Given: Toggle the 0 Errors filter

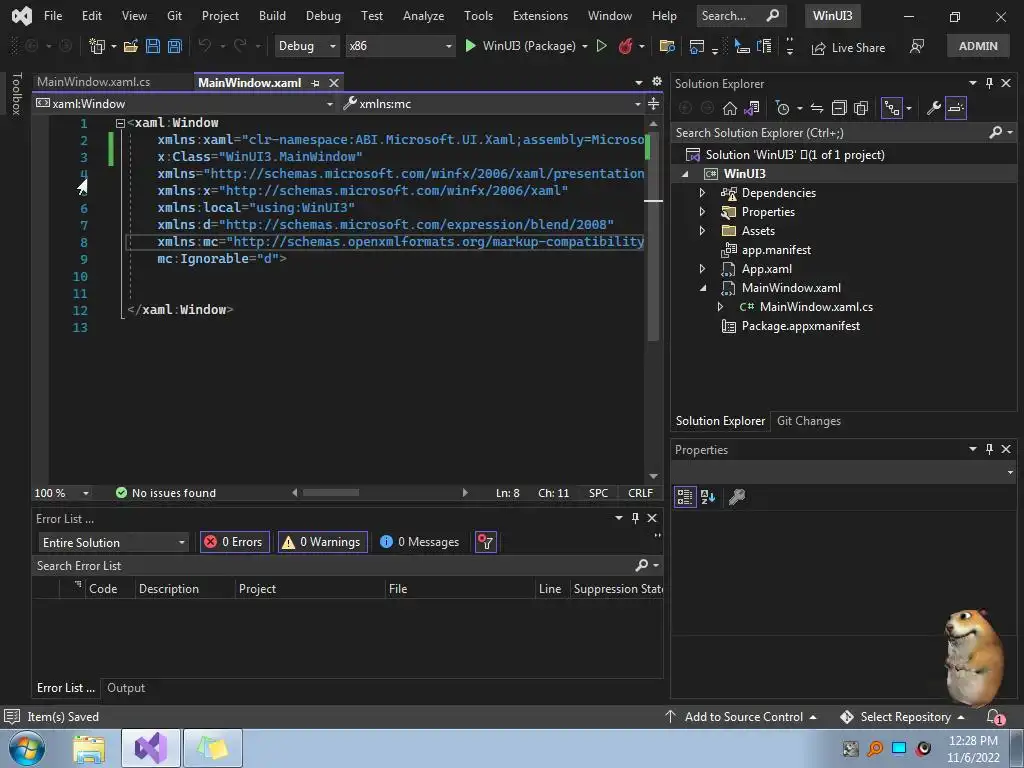Looking at the screenshot, I should point(234,542).
